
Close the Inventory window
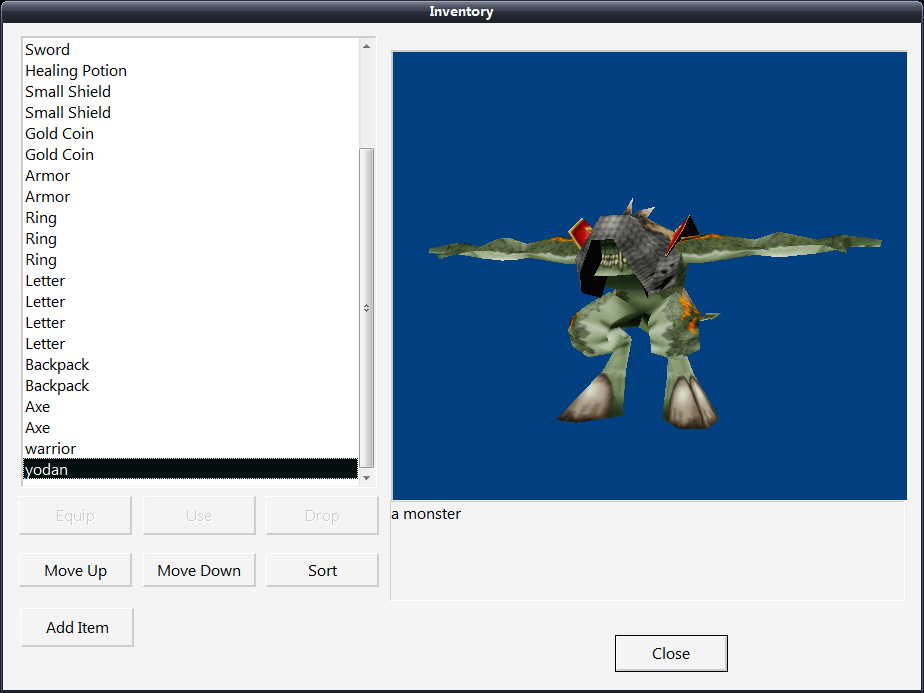[671, 654]
